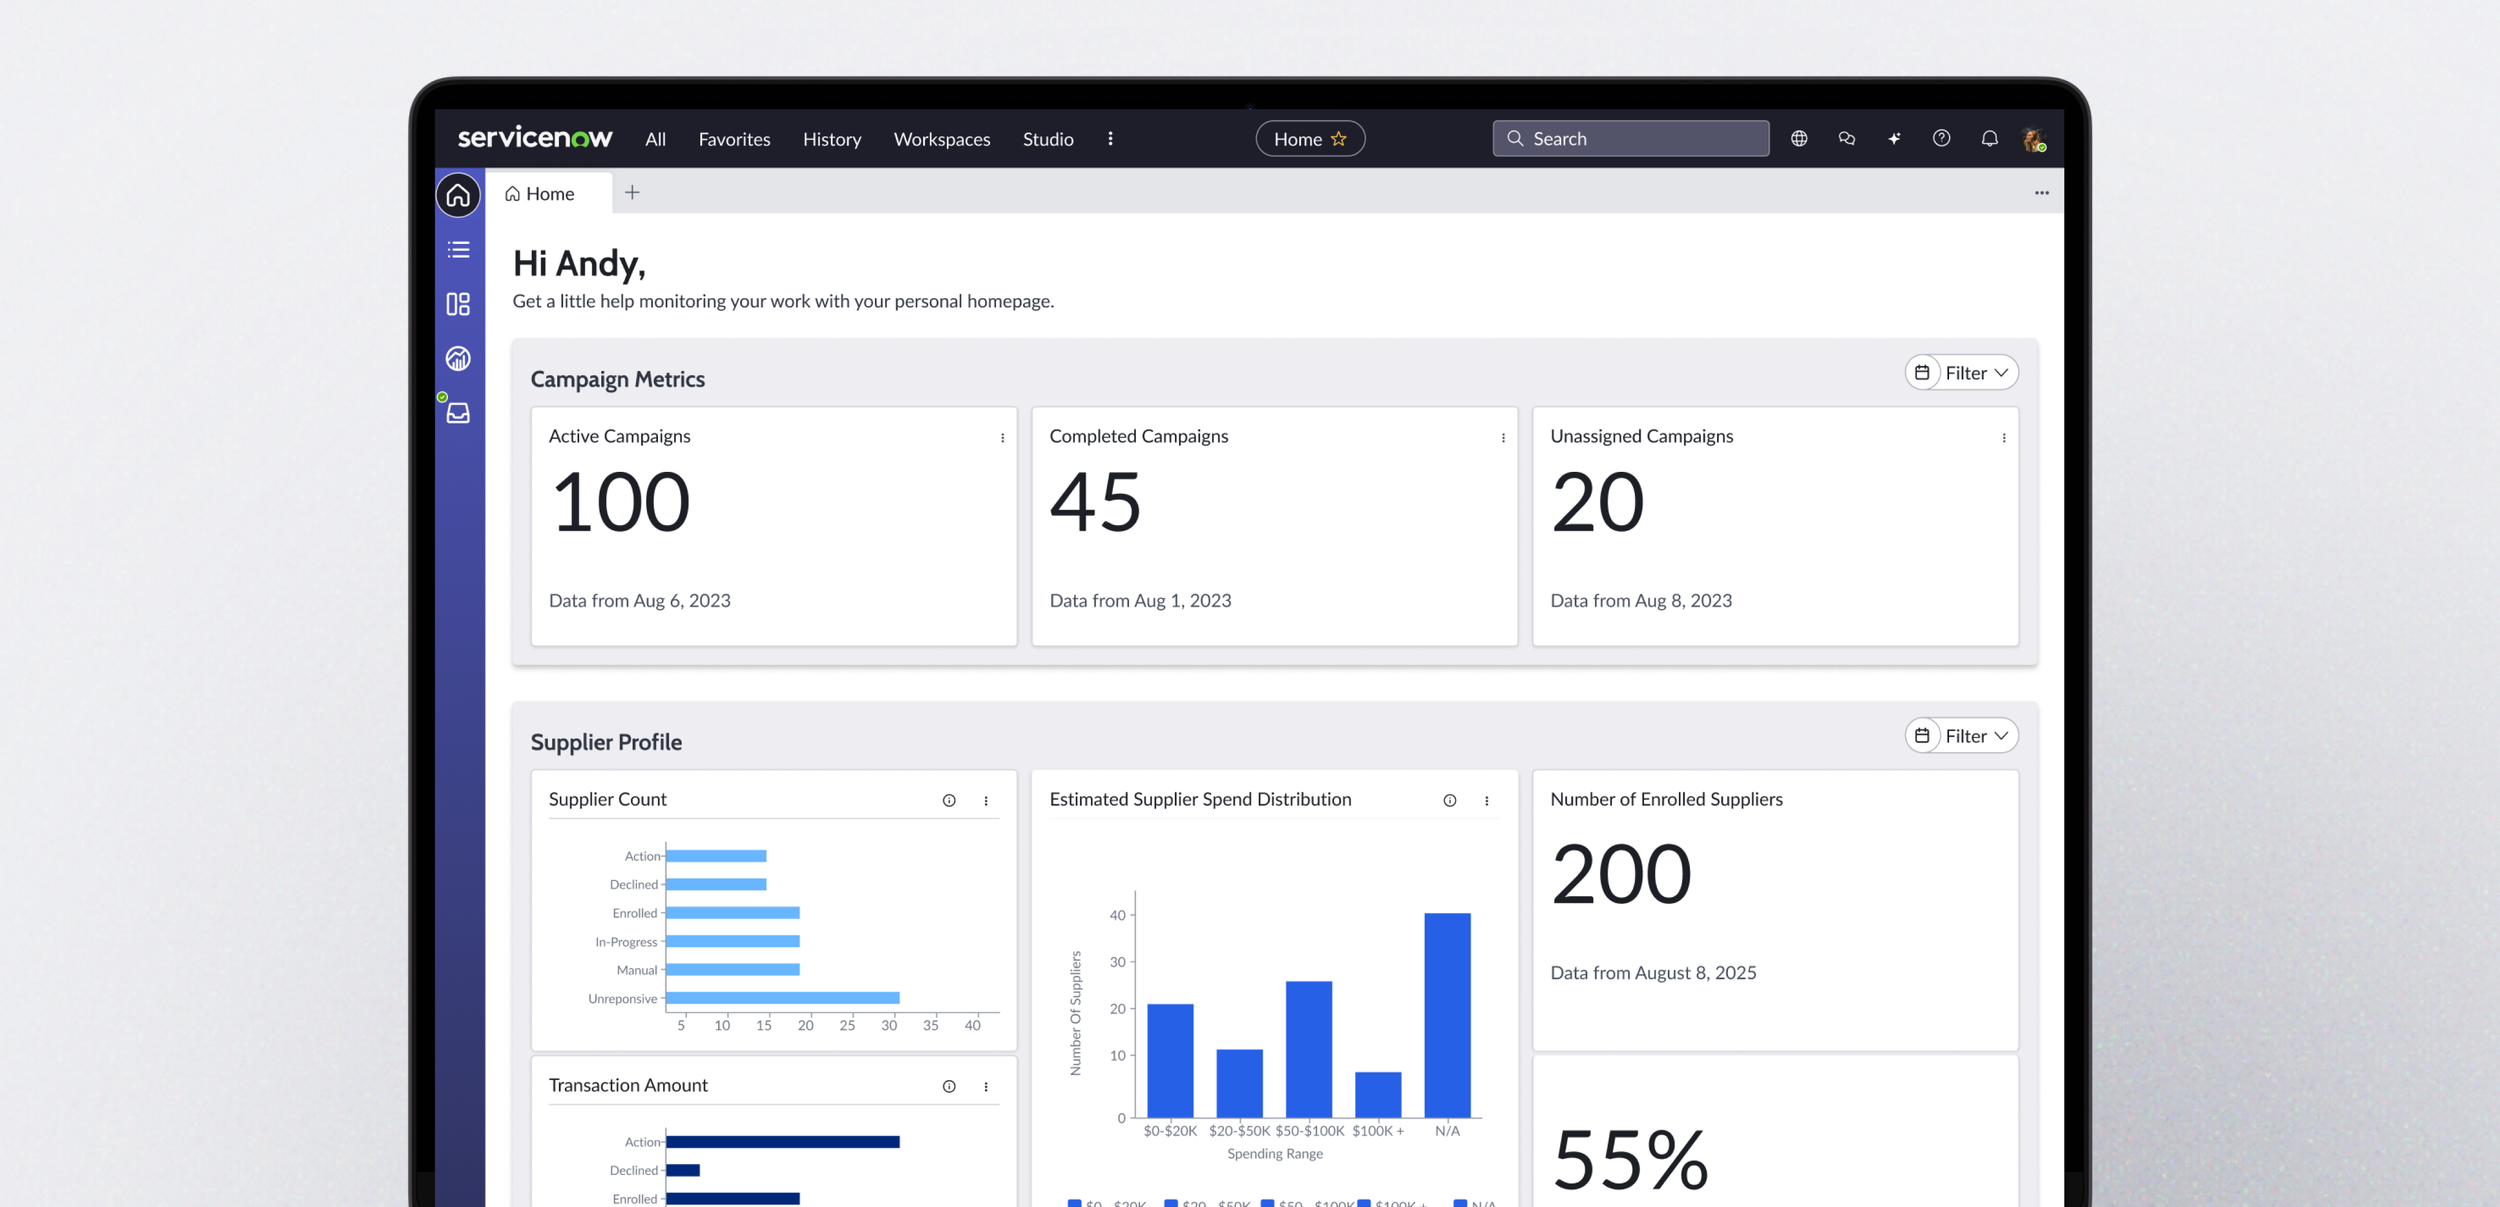The width and height of the screenshot is (2500, 1207).
Task: Click the In-Progress bar in Supplier Count
Action: [733, 941]
